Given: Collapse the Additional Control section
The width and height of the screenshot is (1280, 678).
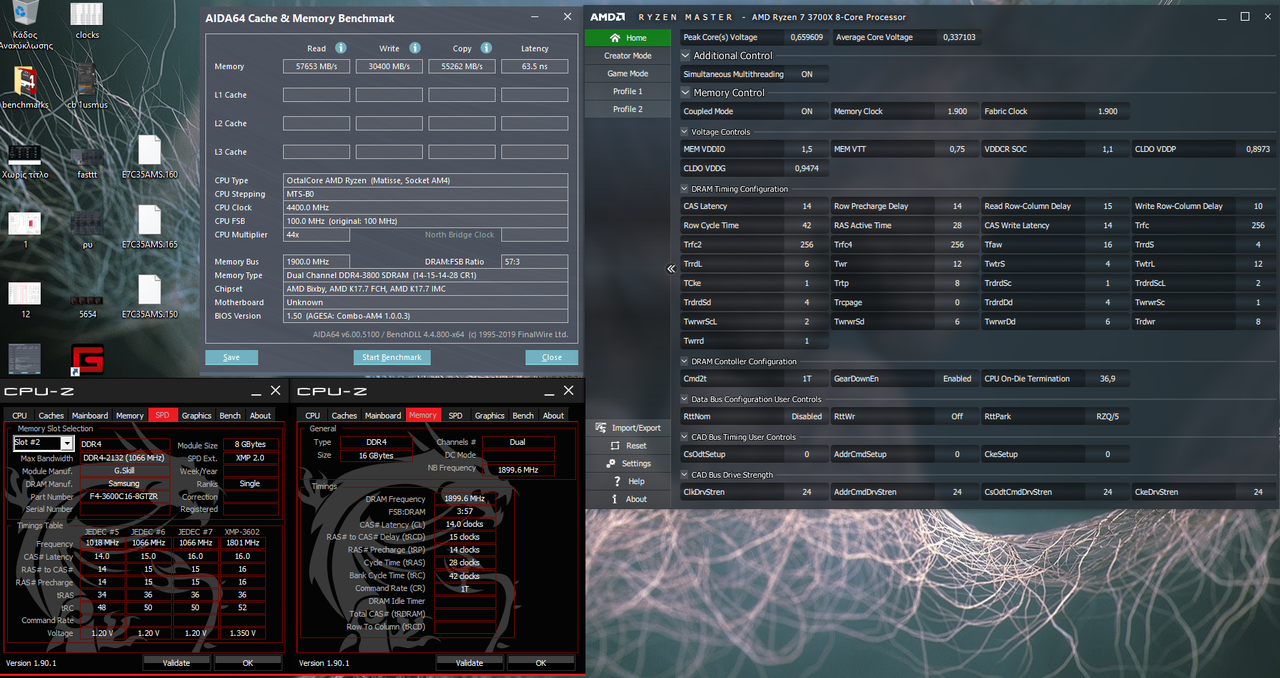Looking at the screenshot, I should click(x=685, y=56).
